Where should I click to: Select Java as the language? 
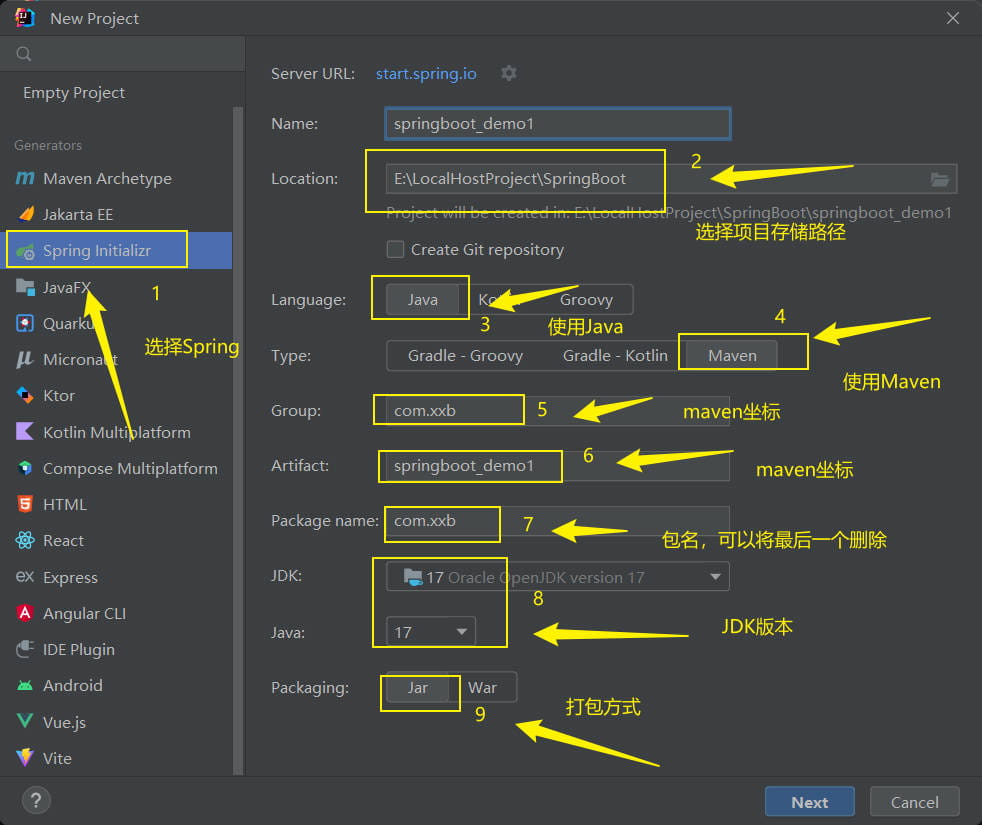click(x=423, y=300)
